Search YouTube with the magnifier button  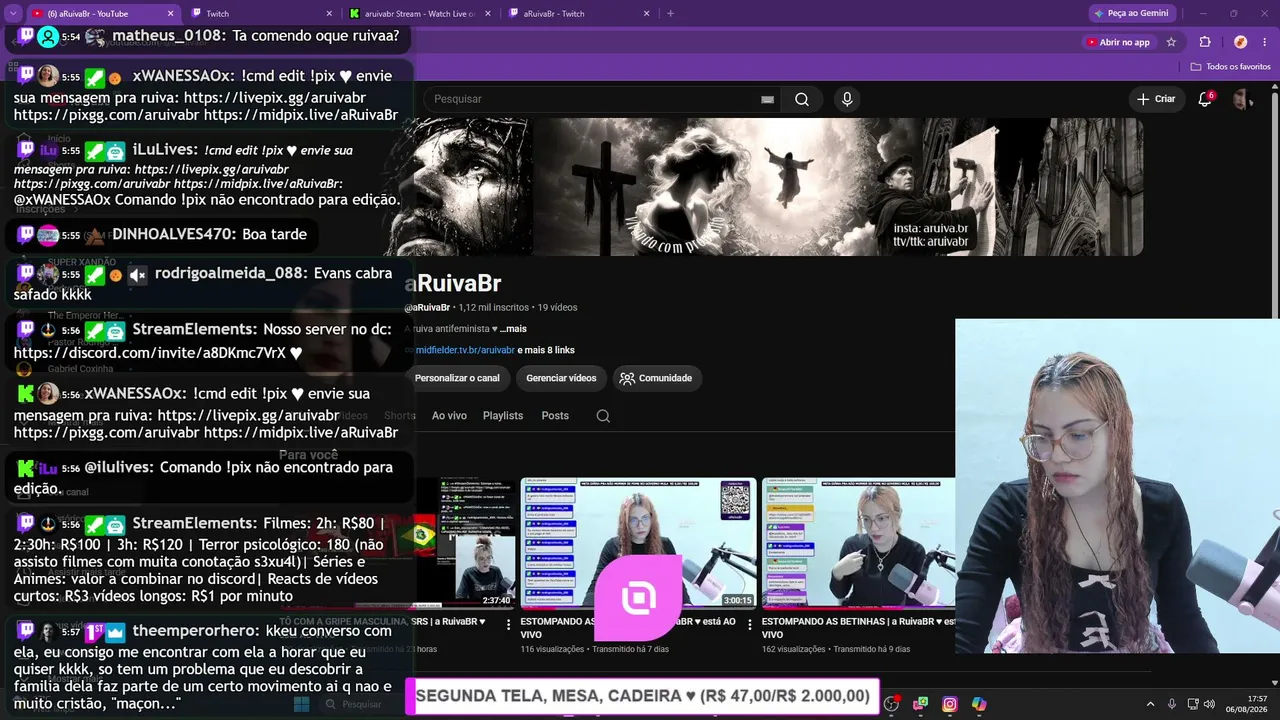coord(802,99)
